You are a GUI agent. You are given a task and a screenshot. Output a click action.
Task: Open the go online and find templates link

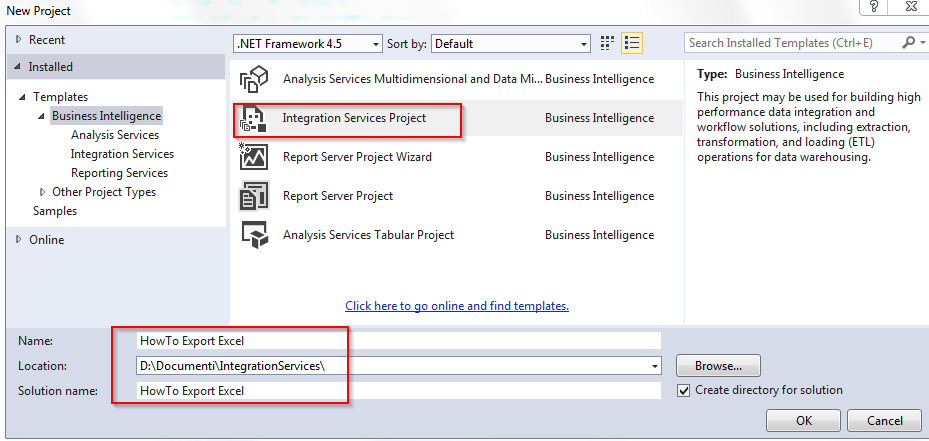[x=457, y=306]
